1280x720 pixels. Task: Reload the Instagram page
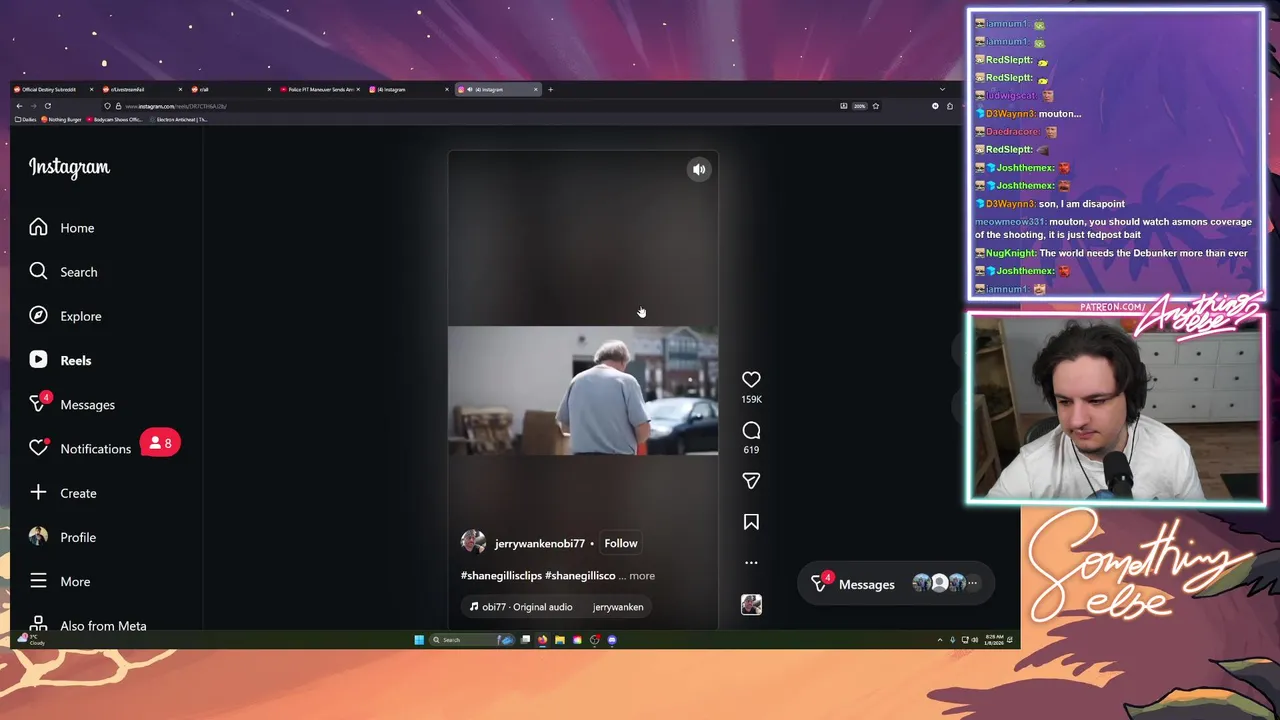(48, 106)
